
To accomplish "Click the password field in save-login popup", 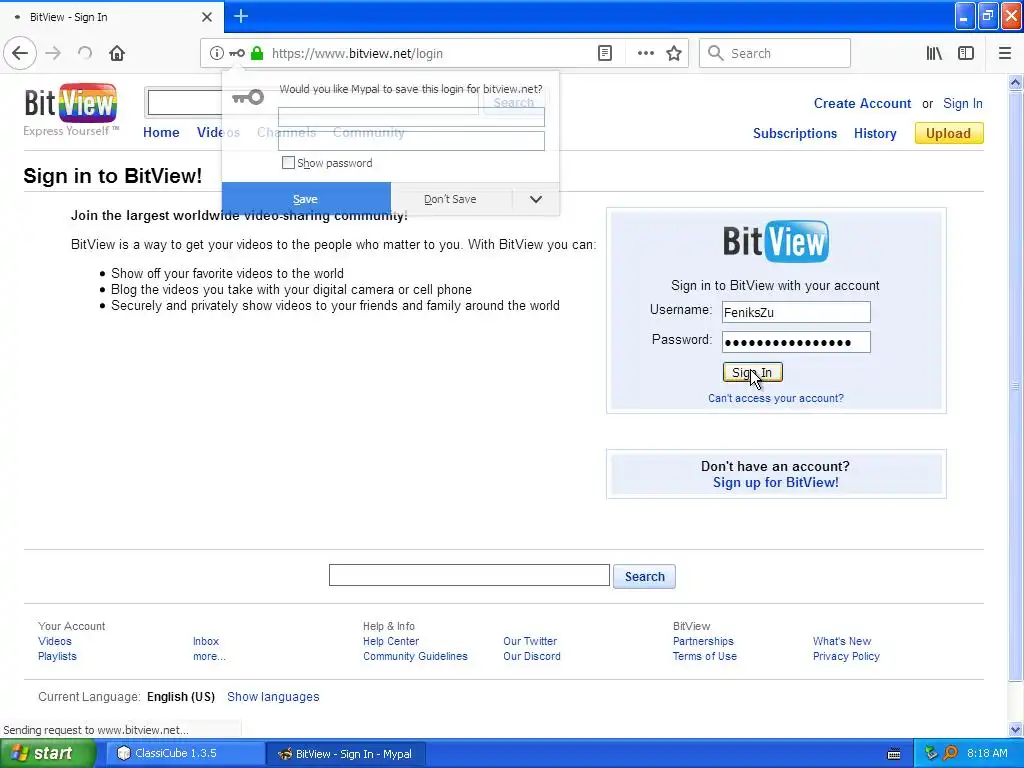I will pyautogui.click(x=411, y=140).
